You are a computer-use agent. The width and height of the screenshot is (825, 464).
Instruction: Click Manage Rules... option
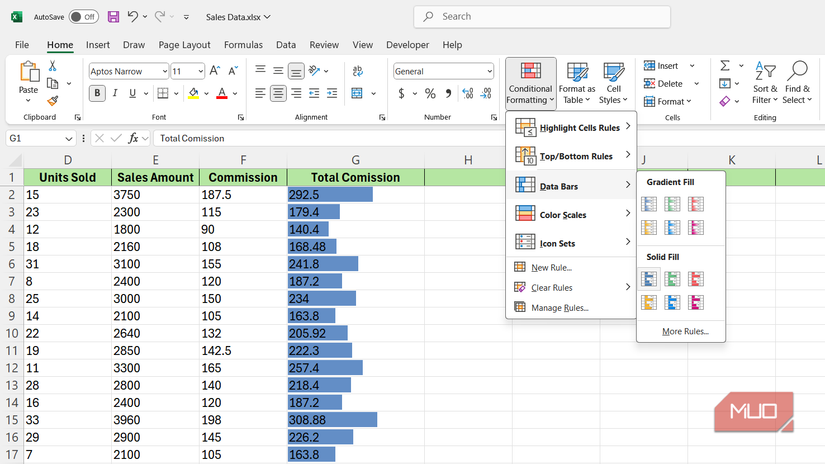pos(559,308)
